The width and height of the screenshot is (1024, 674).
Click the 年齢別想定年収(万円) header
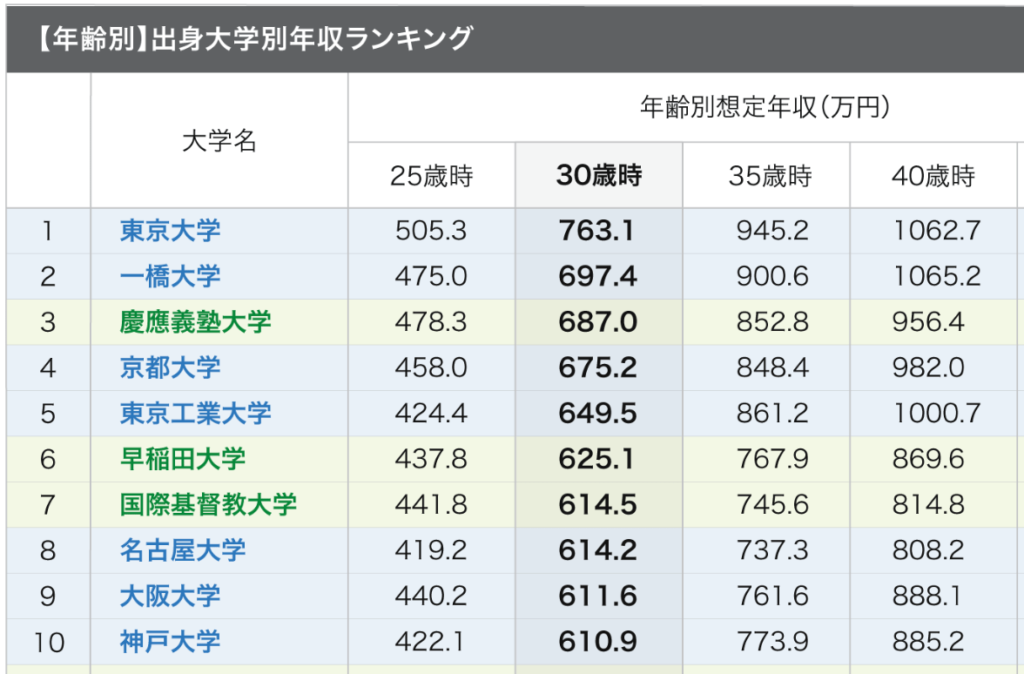coord(765,106)
